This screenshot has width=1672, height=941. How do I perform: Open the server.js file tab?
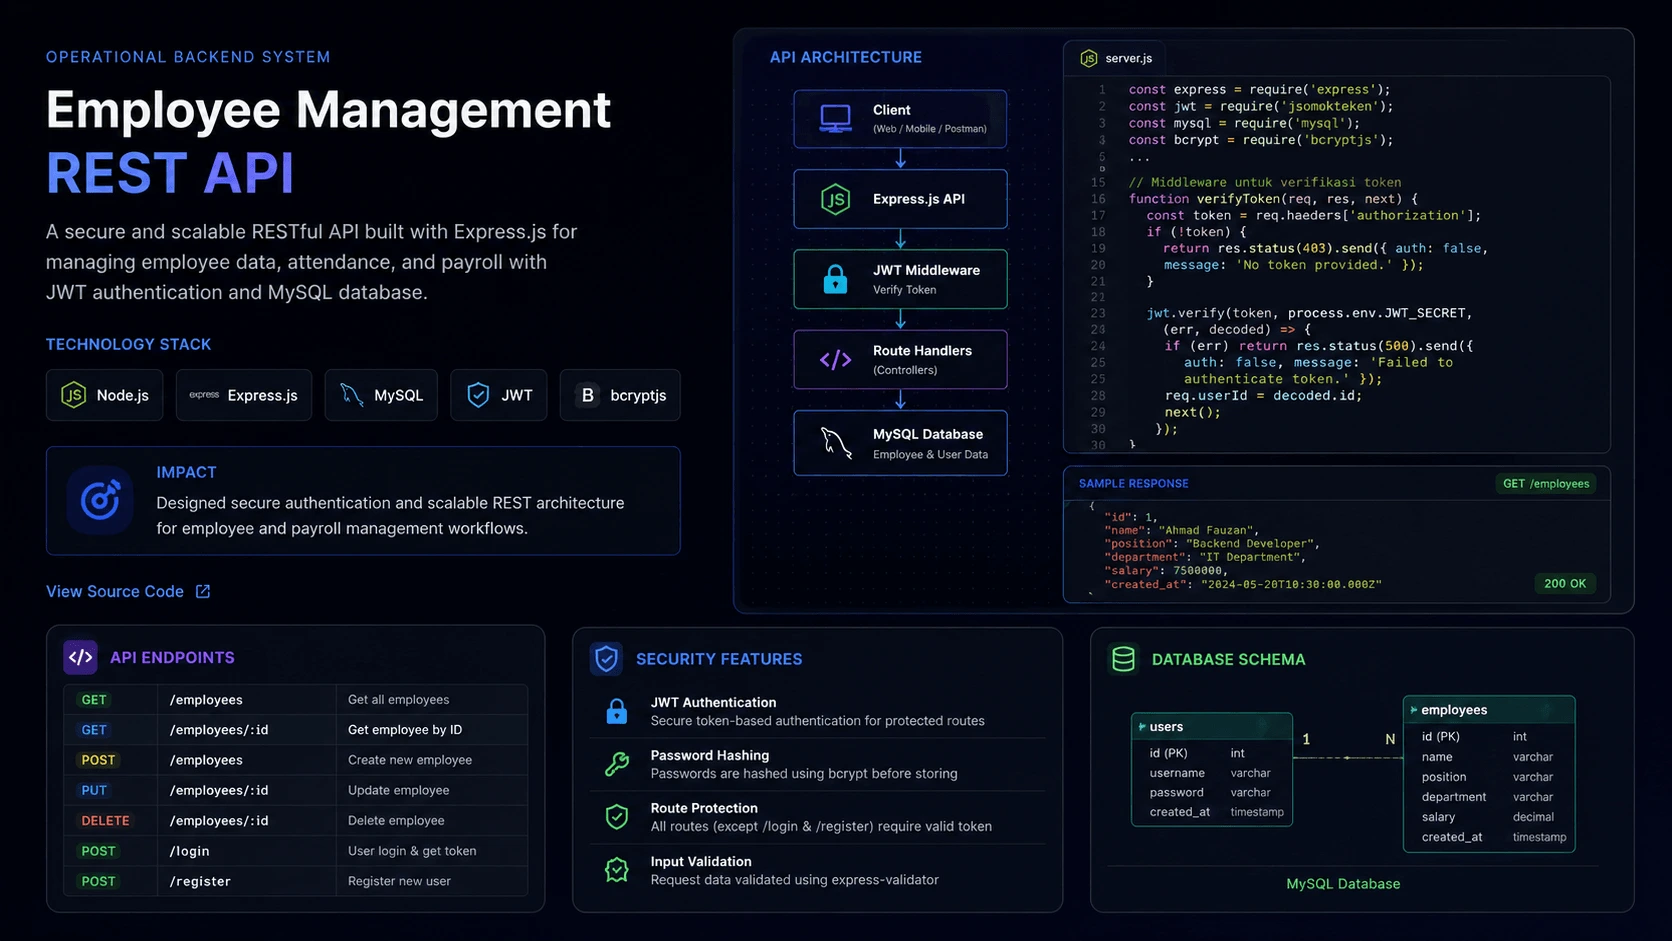point(1116,58)
